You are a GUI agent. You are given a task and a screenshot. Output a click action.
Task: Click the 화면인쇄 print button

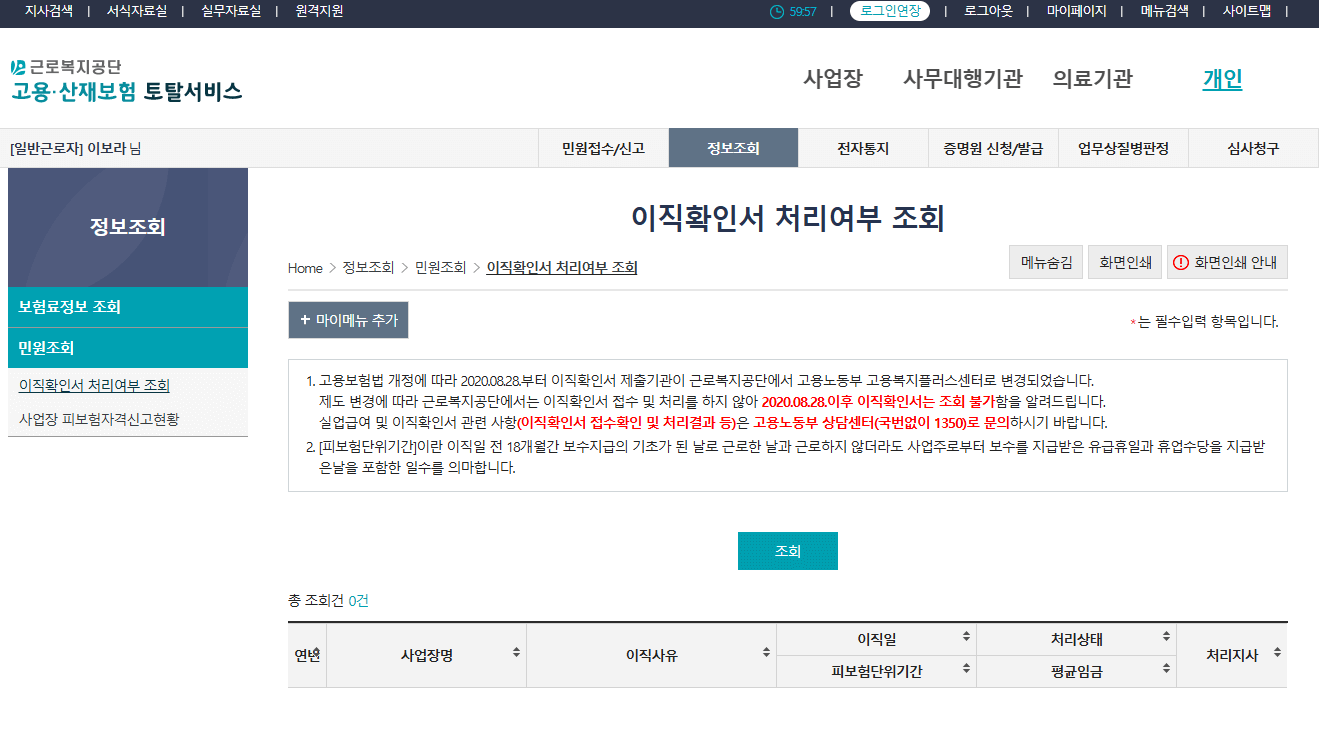tap(1124, 261)
